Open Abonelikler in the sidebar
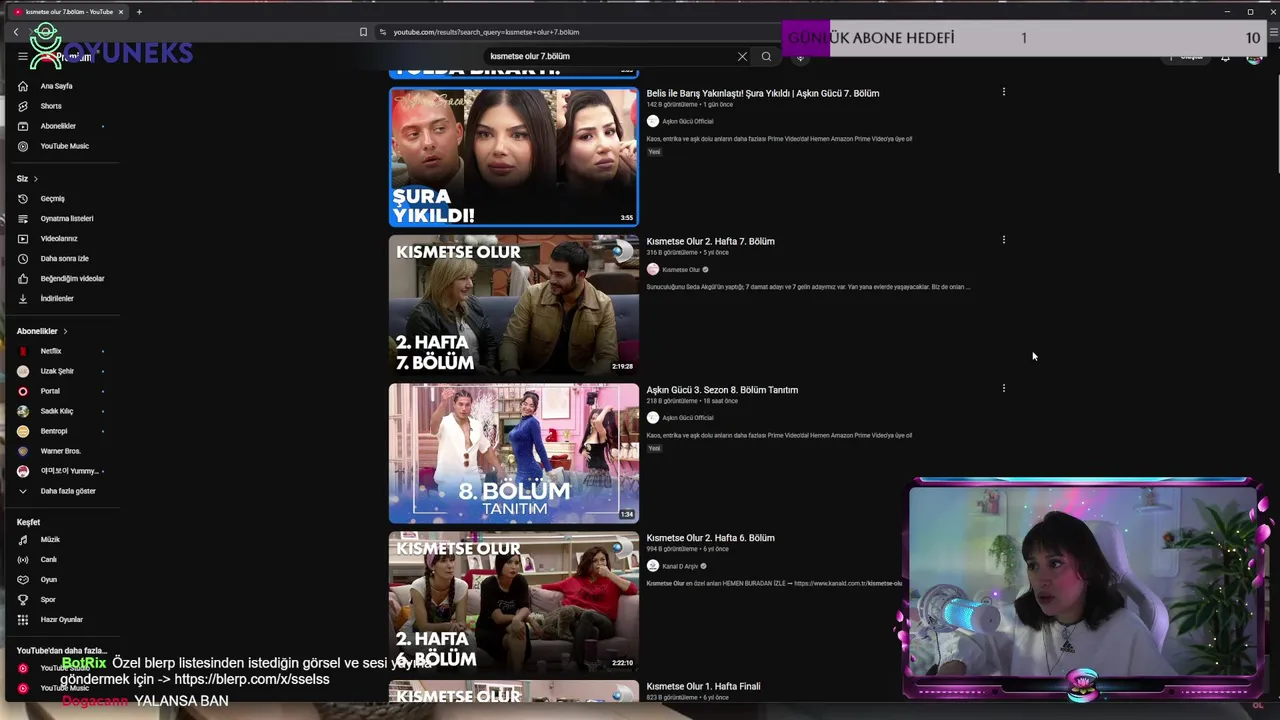This screenshot has width=1280, height=720. coord(57,126)
